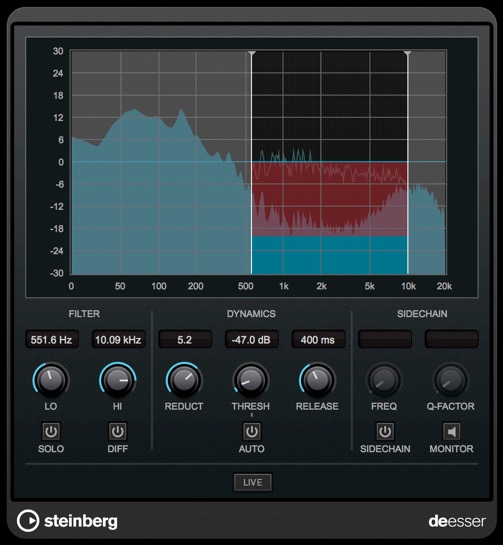The width and height of the screenshot is (503, 545).
Task: Click the RELEASE knob
Action: (x=317, y=380)
